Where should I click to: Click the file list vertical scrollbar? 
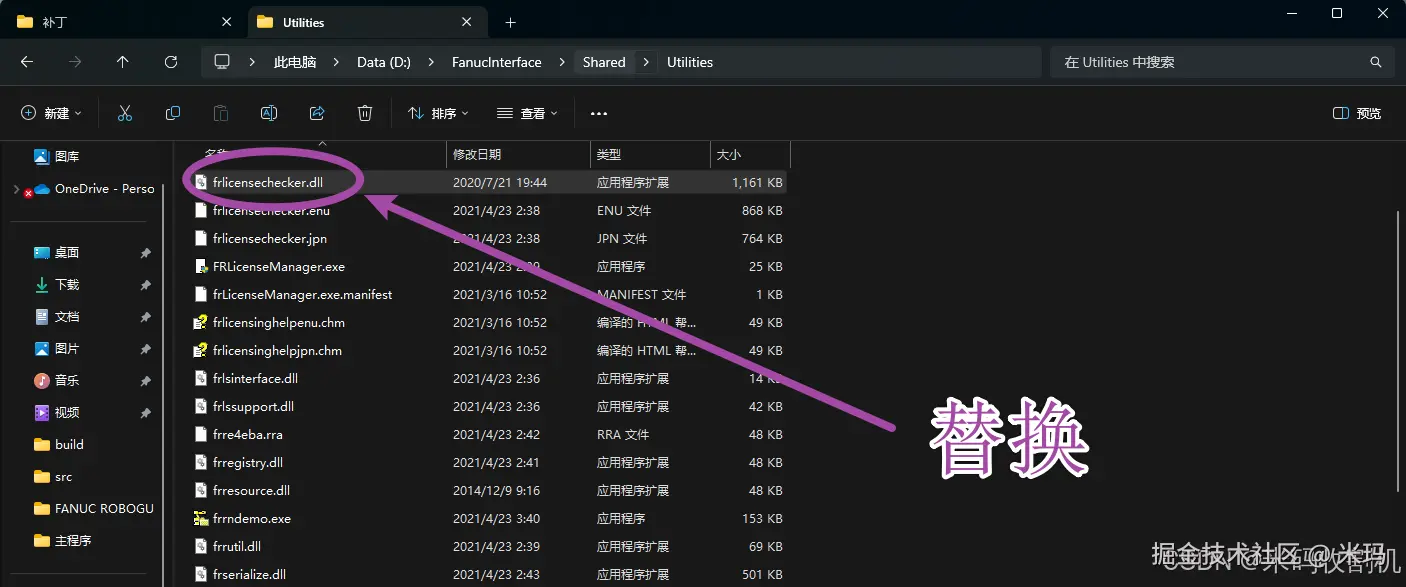pos(1398,350)
